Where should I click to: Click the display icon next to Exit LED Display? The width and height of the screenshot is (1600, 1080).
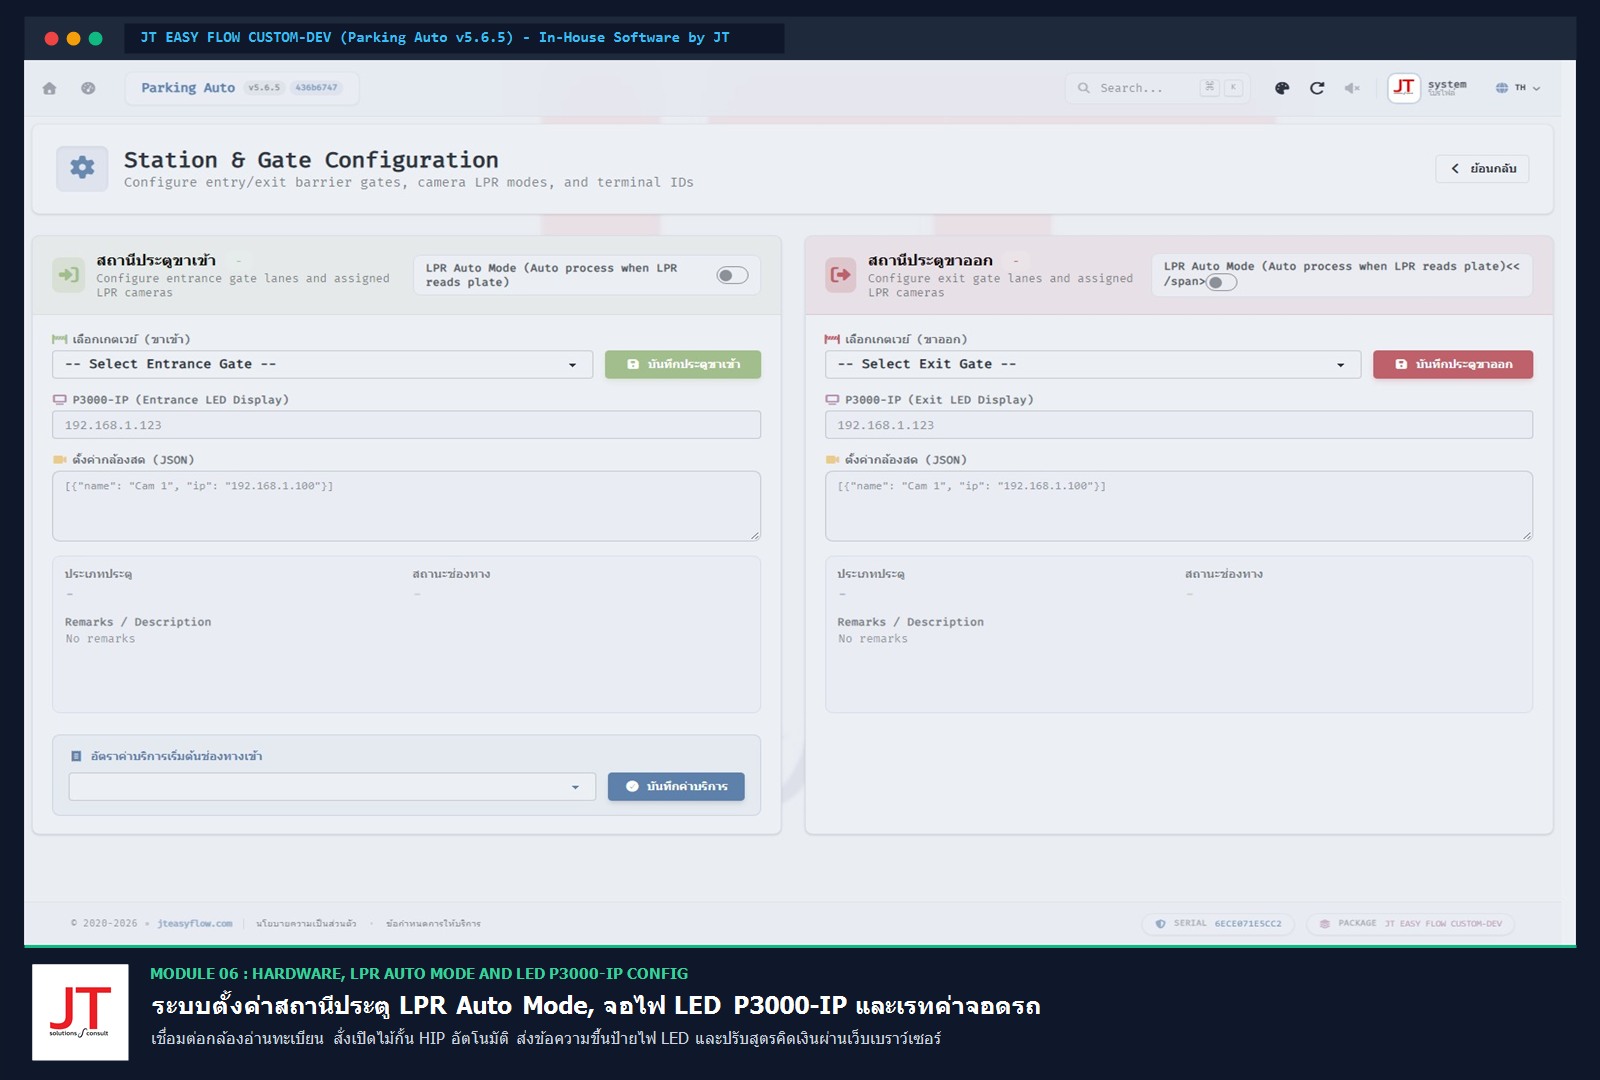coord(832,400)
